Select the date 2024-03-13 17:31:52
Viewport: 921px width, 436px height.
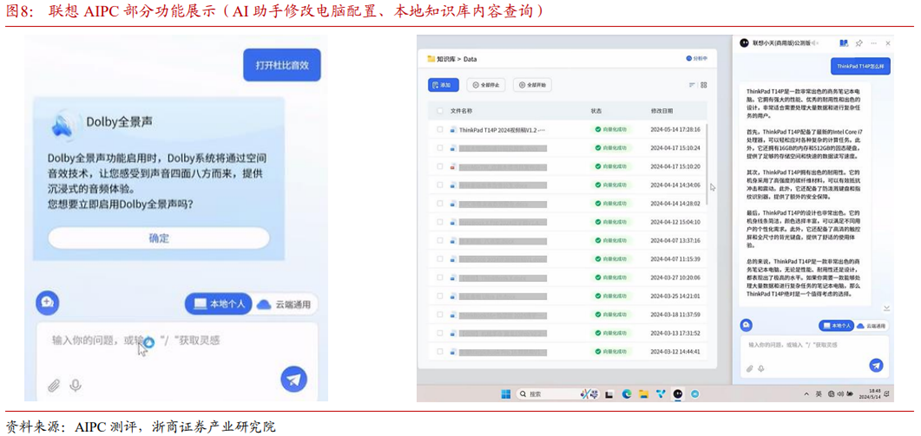pyautogui.click(x=675, y=333)
